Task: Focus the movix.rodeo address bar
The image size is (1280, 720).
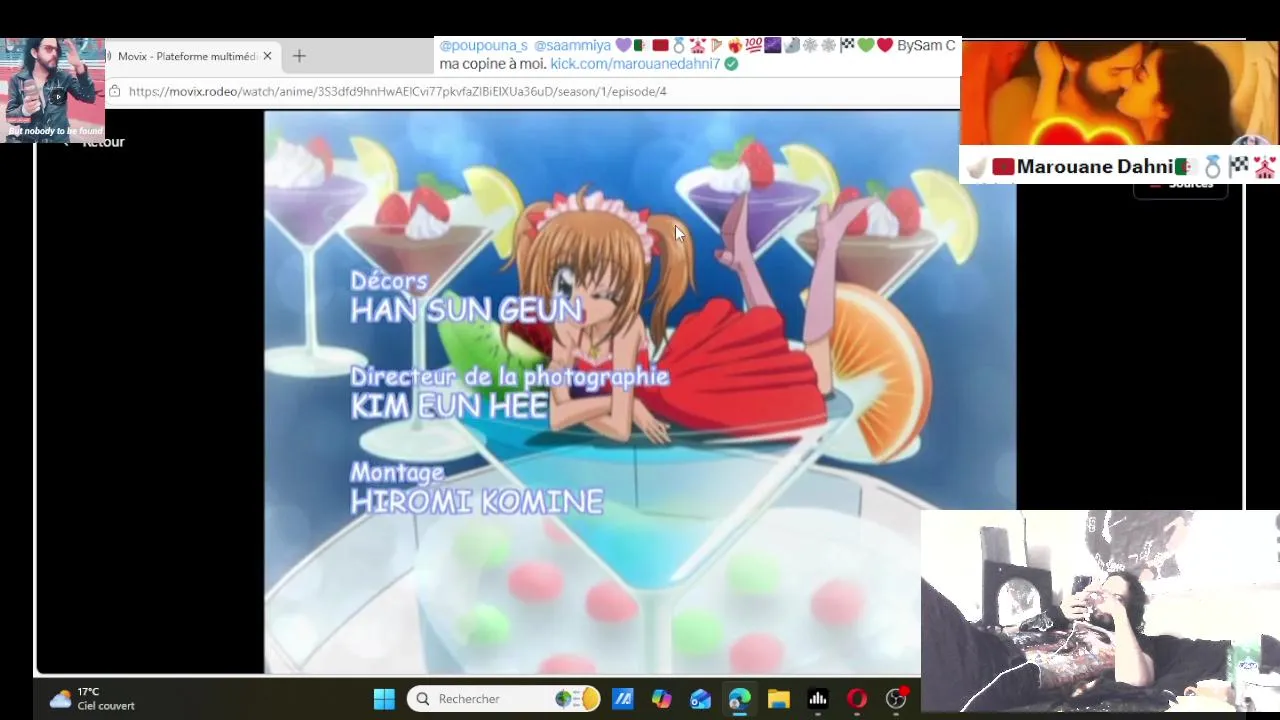Action: point(397,91)
